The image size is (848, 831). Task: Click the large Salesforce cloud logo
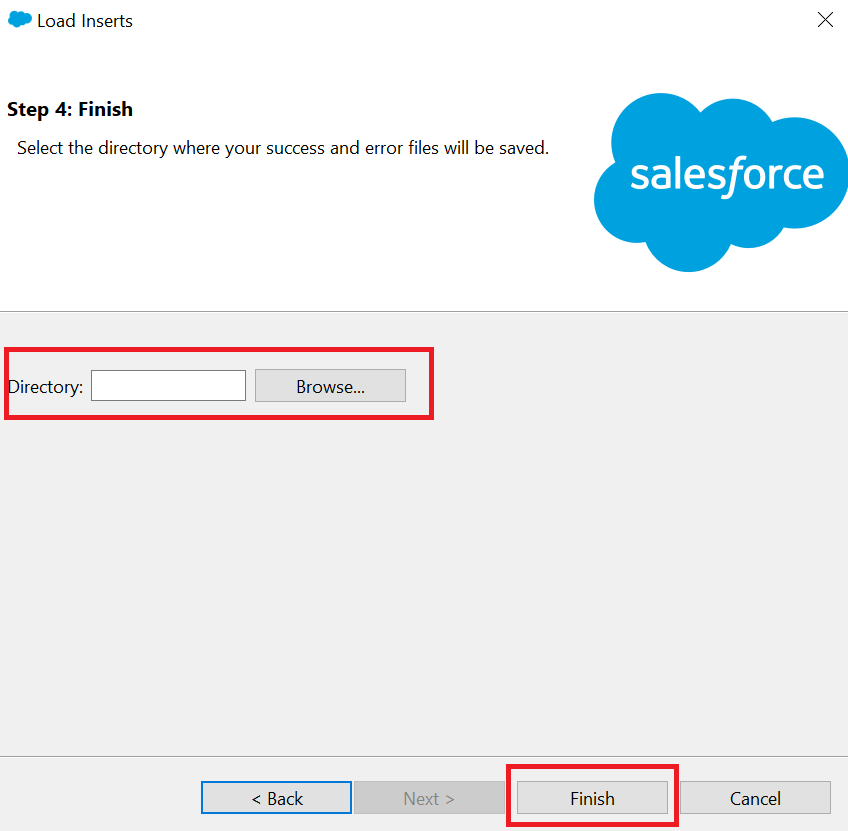coord(721,182)
